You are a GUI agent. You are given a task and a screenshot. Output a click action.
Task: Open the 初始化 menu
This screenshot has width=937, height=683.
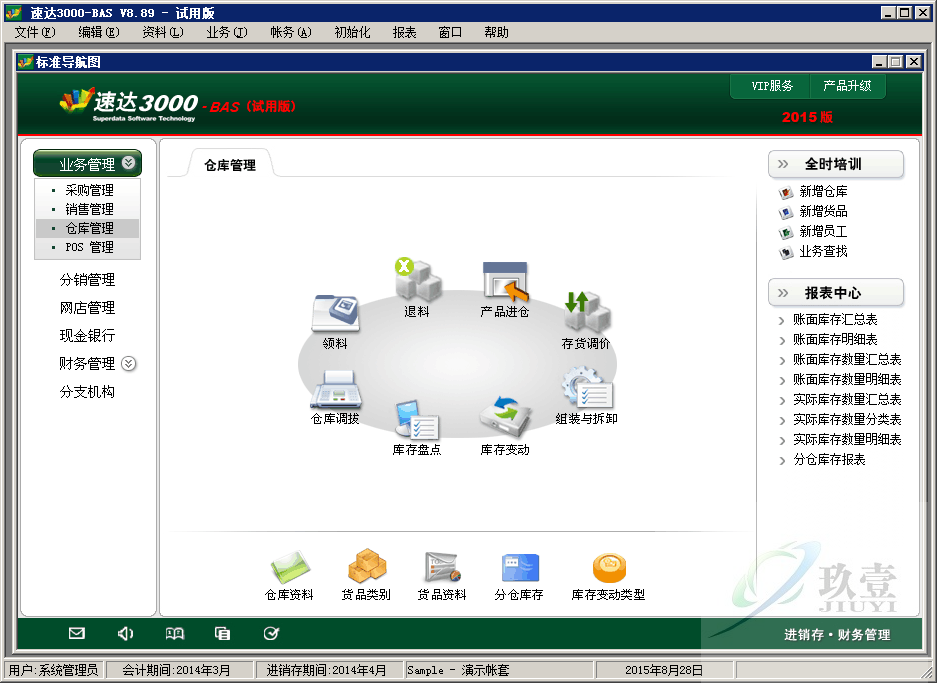pos(353,32)
